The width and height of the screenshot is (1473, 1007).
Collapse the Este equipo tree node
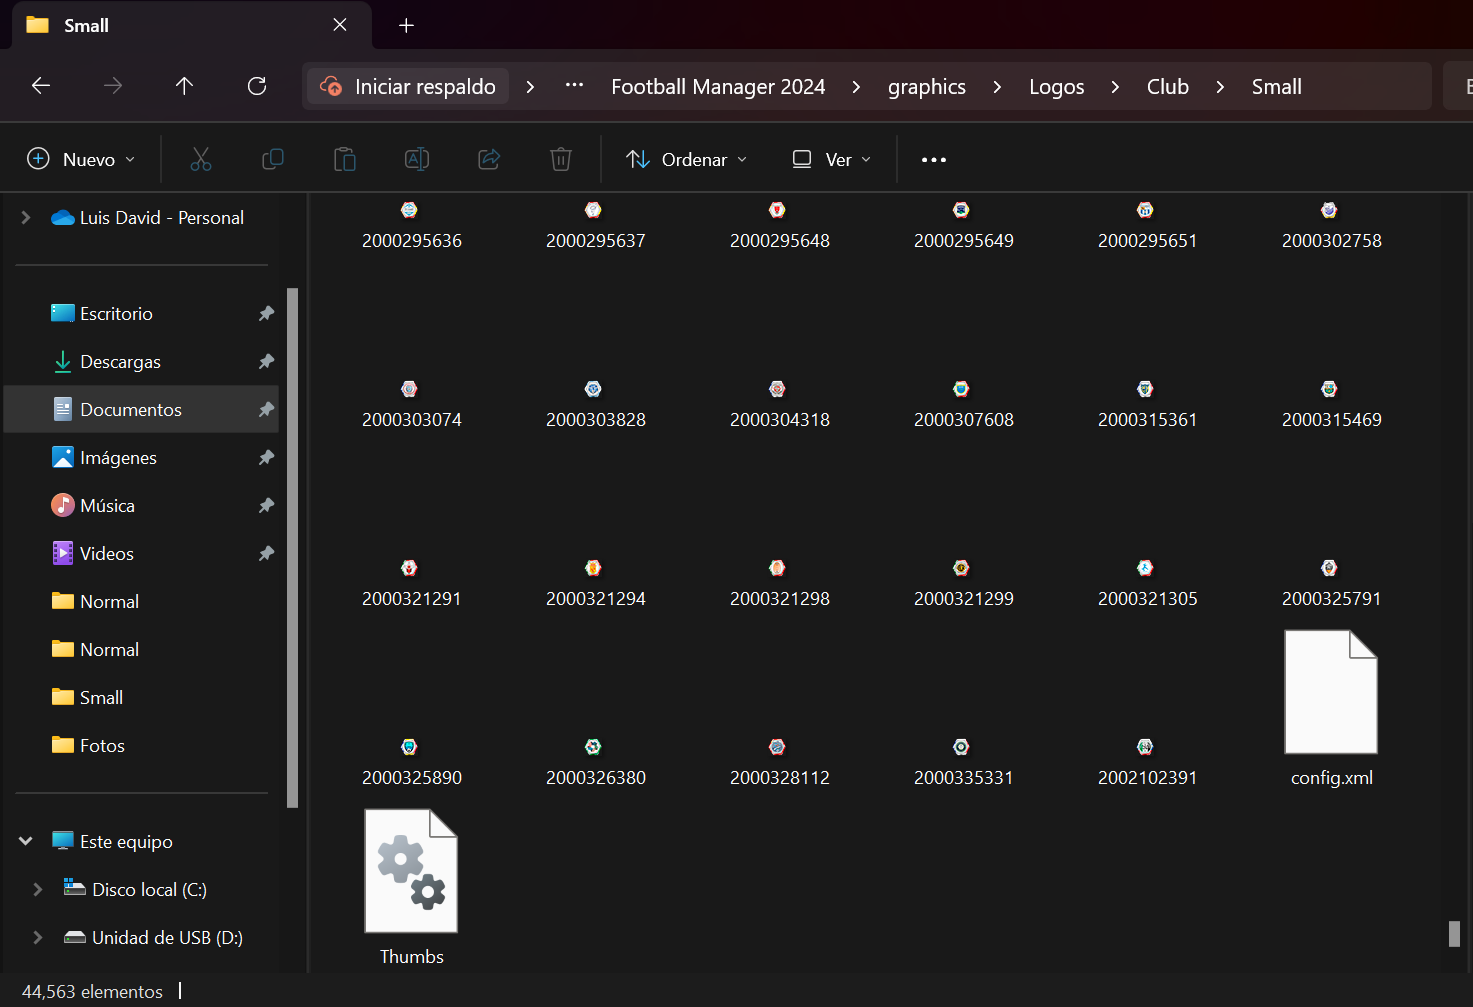[26, 841]
